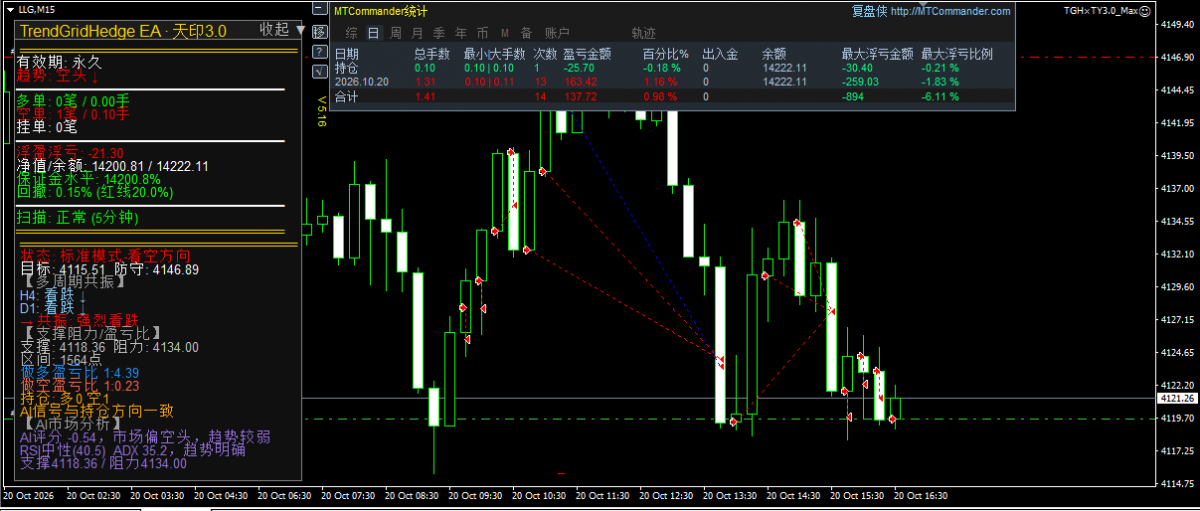Click the 趋势: 空头 trend line
This screenshot has width=1200, height=511.
pos(58,74)
